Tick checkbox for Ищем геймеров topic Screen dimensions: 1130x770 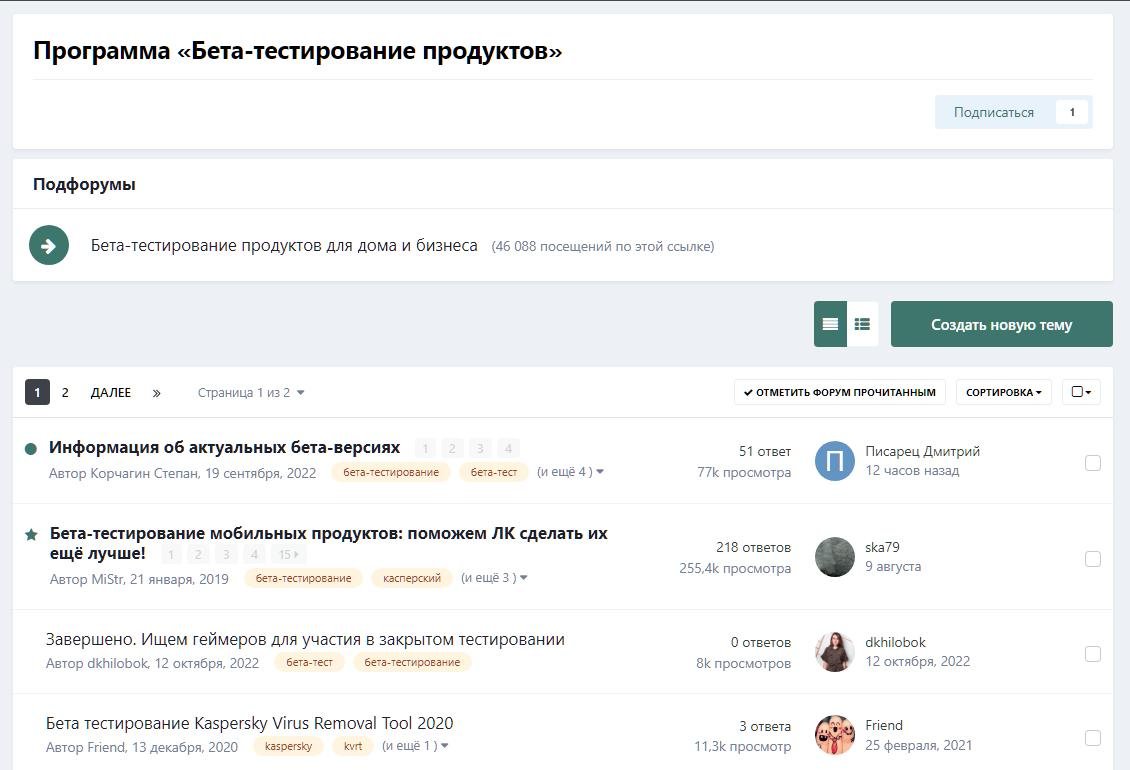[1093, 654]
